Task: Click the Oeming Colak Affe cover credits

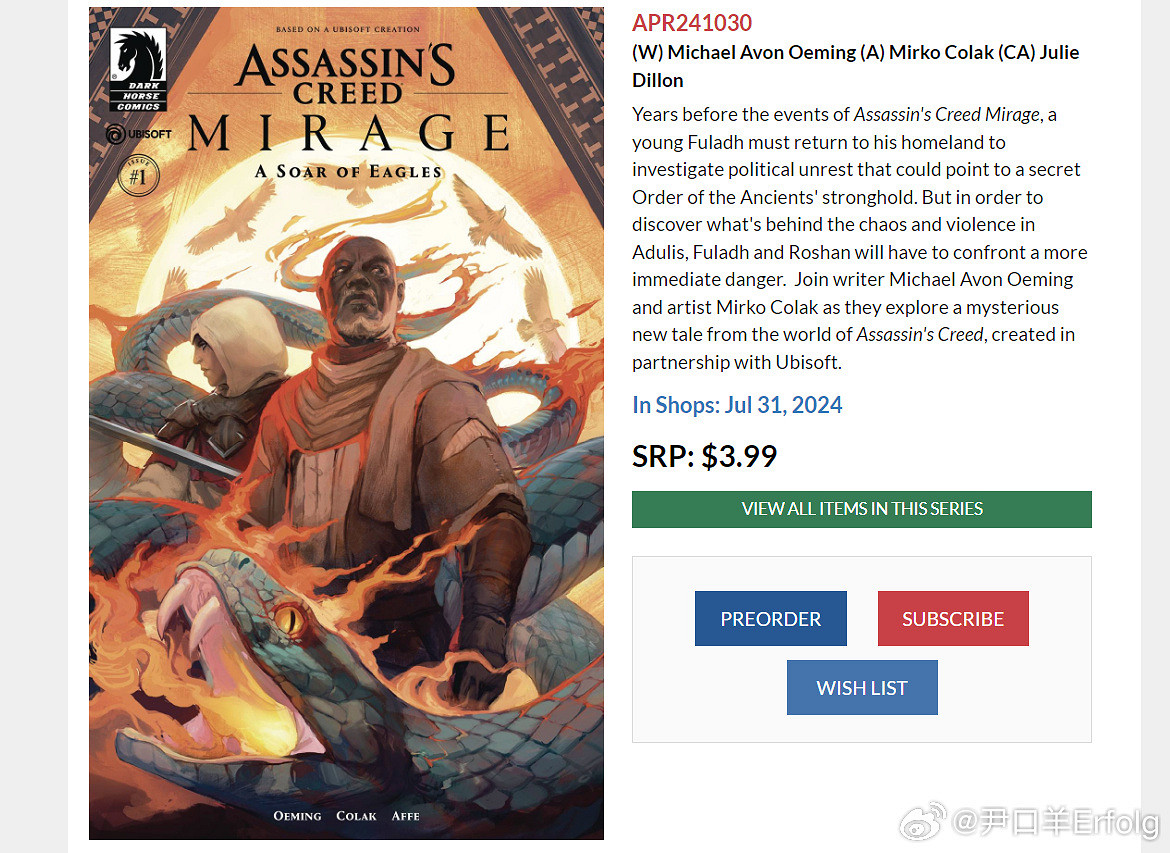Action: tap(346, 816)
